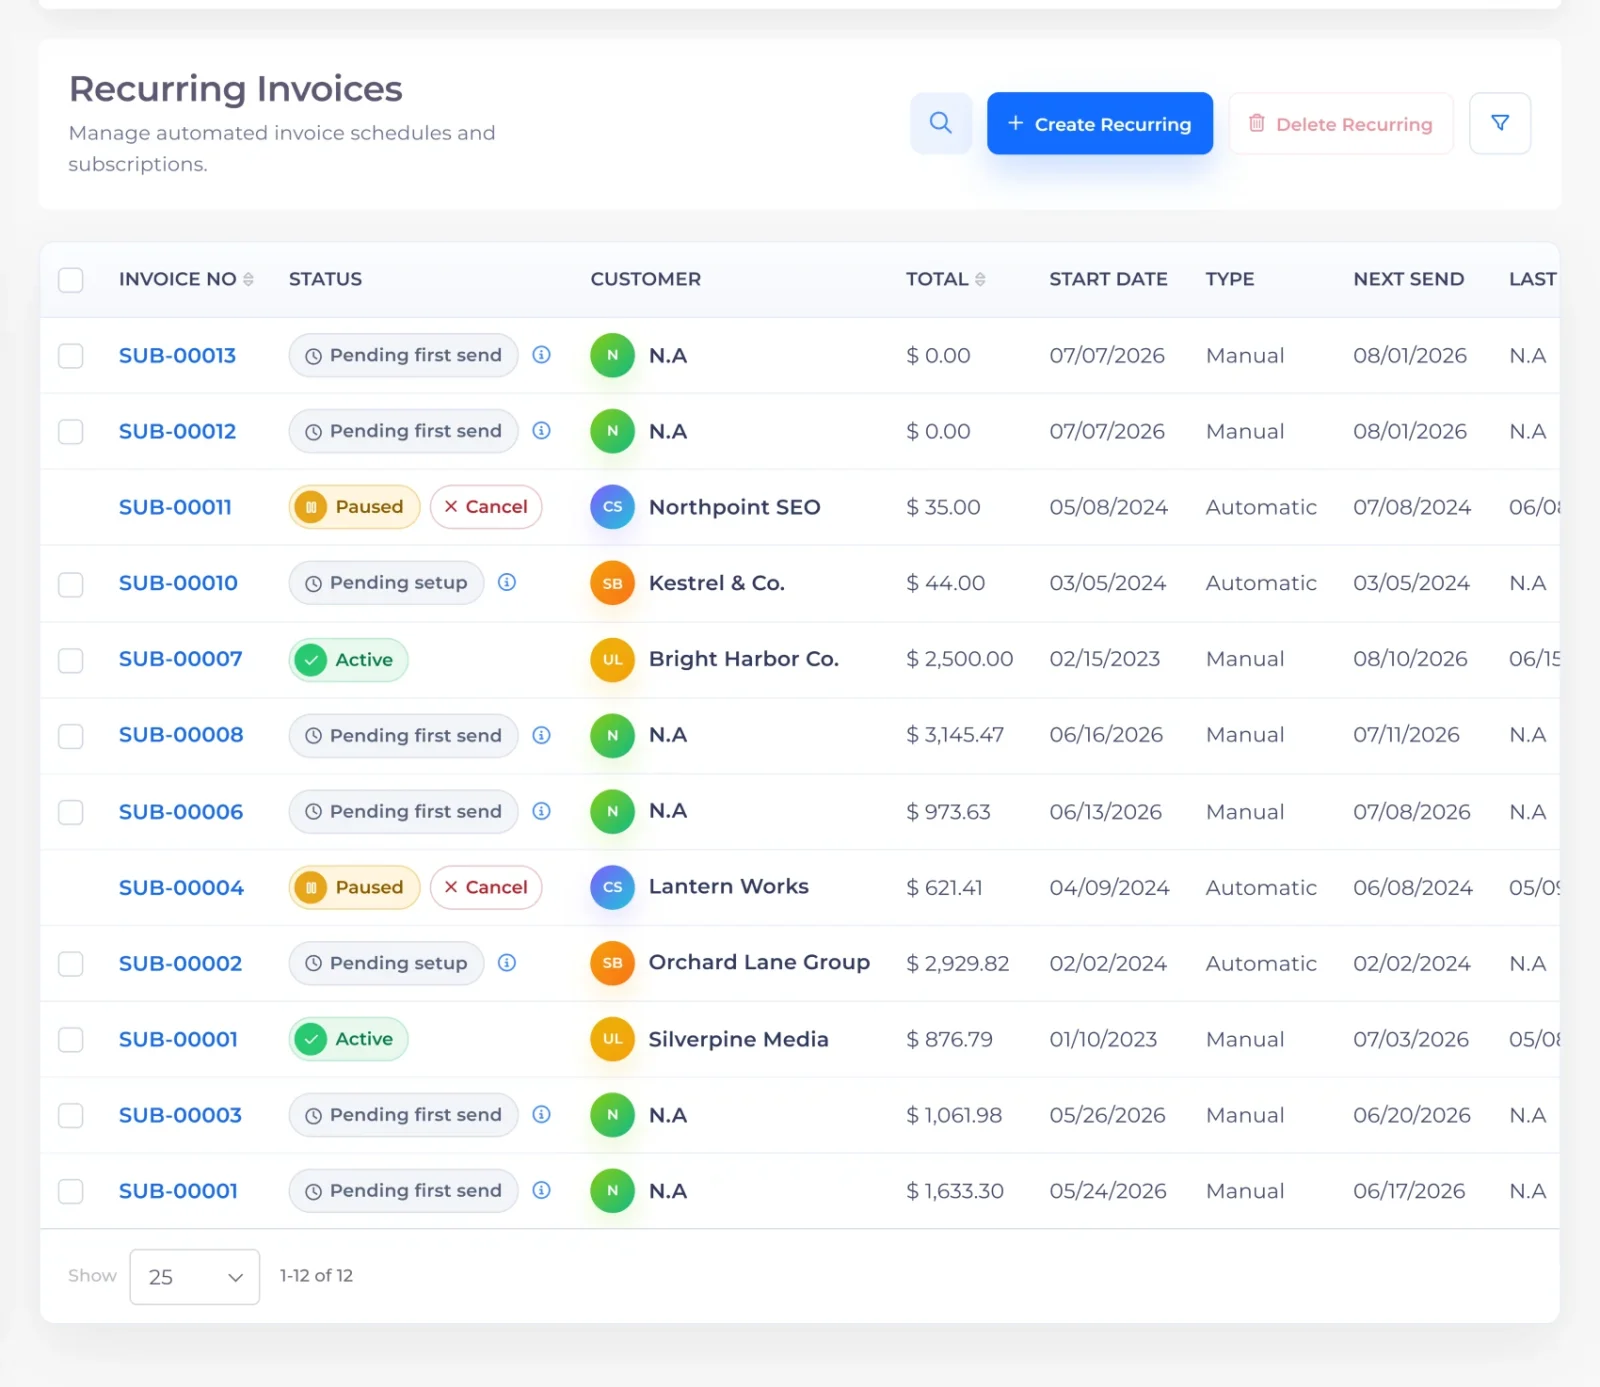Click start date 04/09/2024
The width and height of the screenshot is (1600, 1387).
[x=1109, y=887]
